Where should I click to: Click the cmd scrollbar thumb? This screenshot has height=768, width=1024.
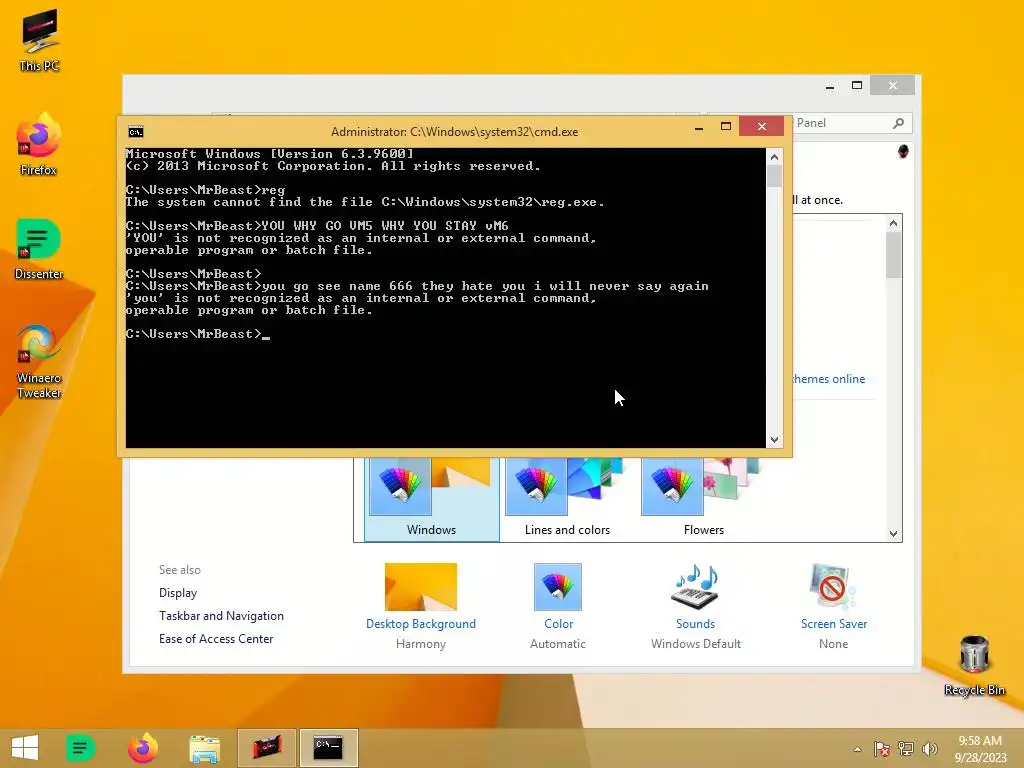pos(774,176)
